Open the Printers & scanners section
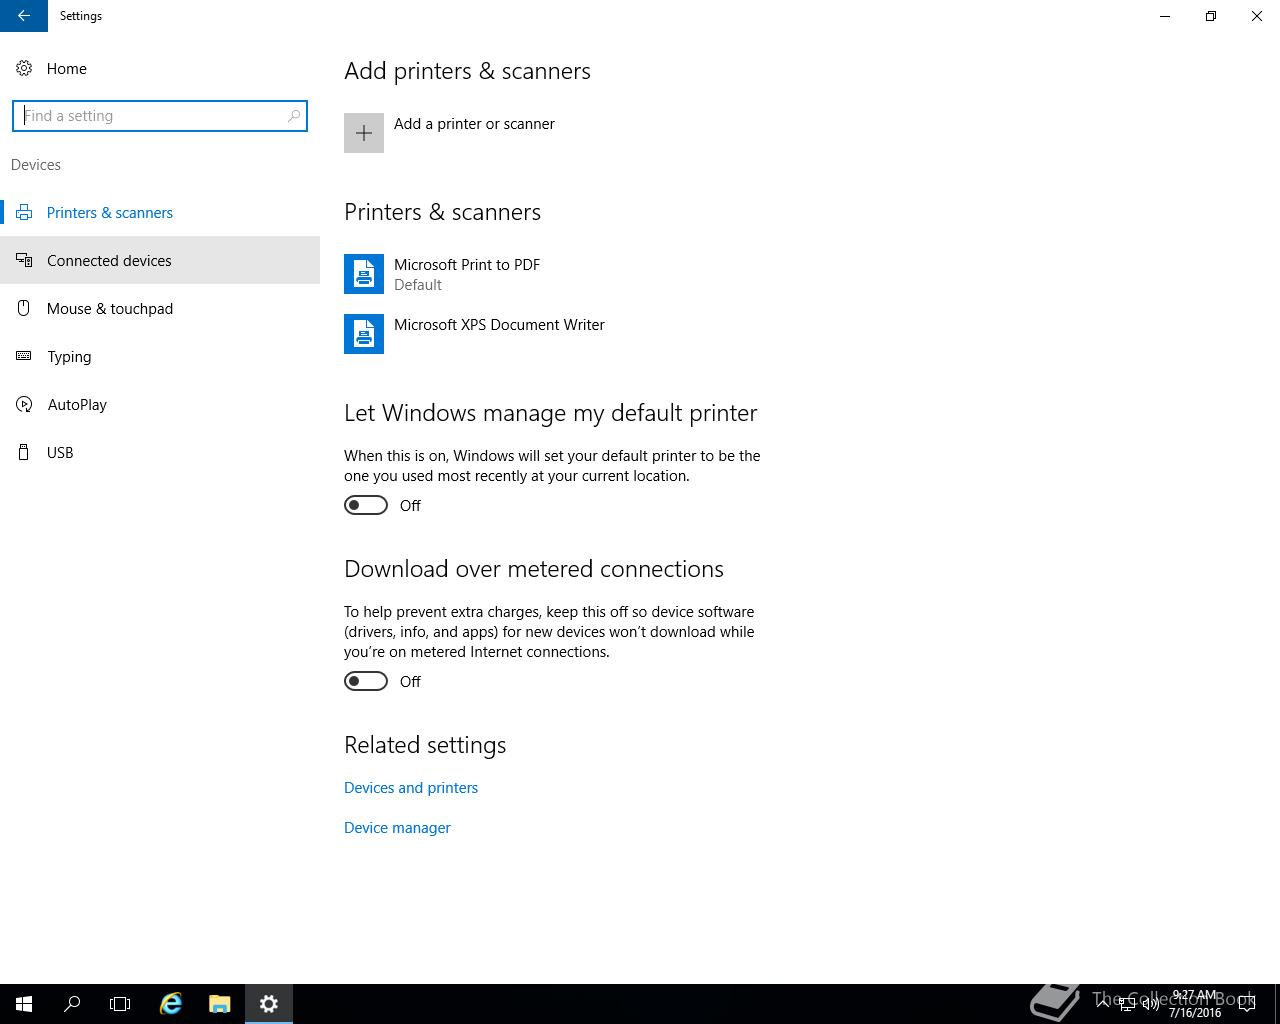This screenshot has width=1280, height=1024. 160,213
